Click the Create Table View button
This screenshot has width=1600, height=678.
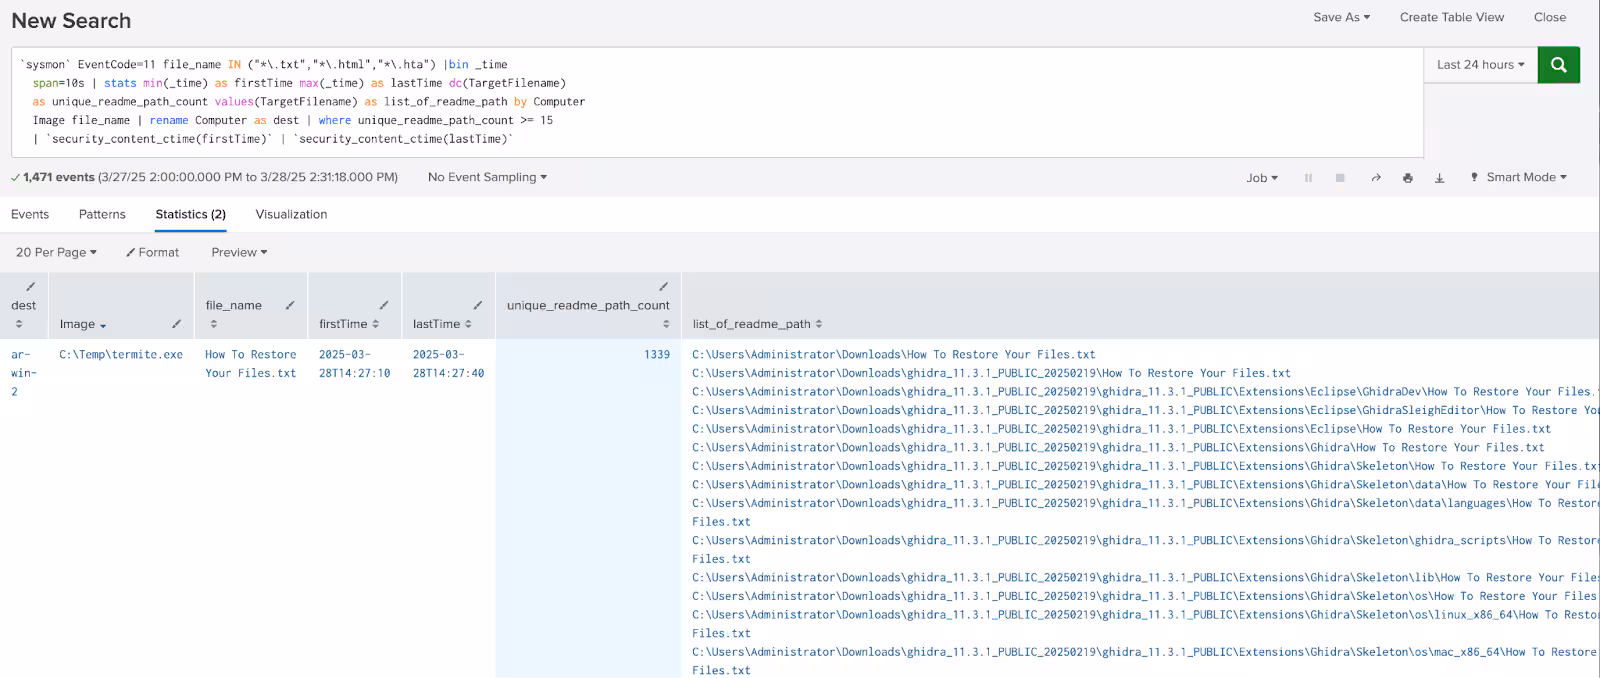click(1451, 17)
